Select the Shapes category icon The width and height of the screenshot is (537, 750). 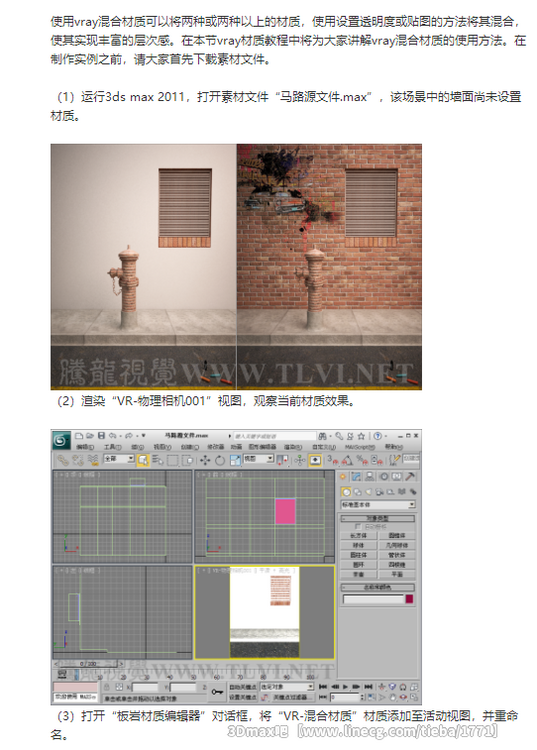357,492
